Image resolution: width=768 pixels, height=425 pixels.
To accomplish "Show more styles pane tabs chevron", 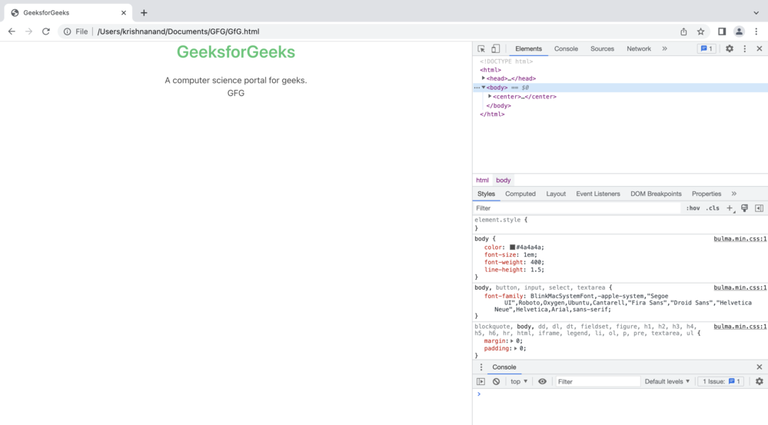I will coord(734,194).
